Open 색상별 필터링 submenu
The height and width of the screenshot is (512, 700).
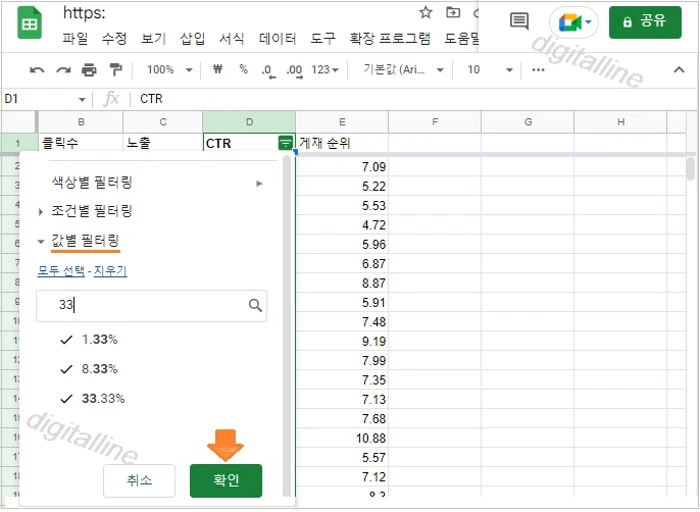pyautogui.click(x=156, y=183)
